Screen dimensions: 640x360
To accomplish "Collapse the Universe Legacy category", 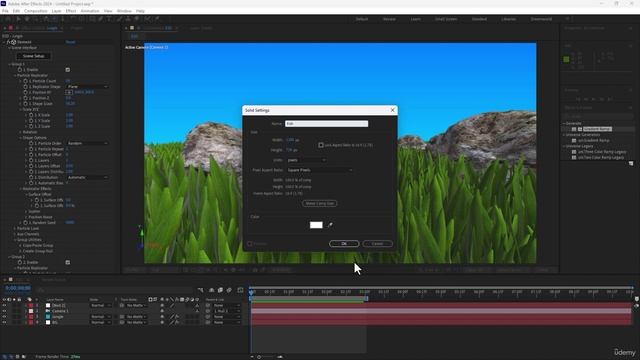I will [x=564, y=146].
